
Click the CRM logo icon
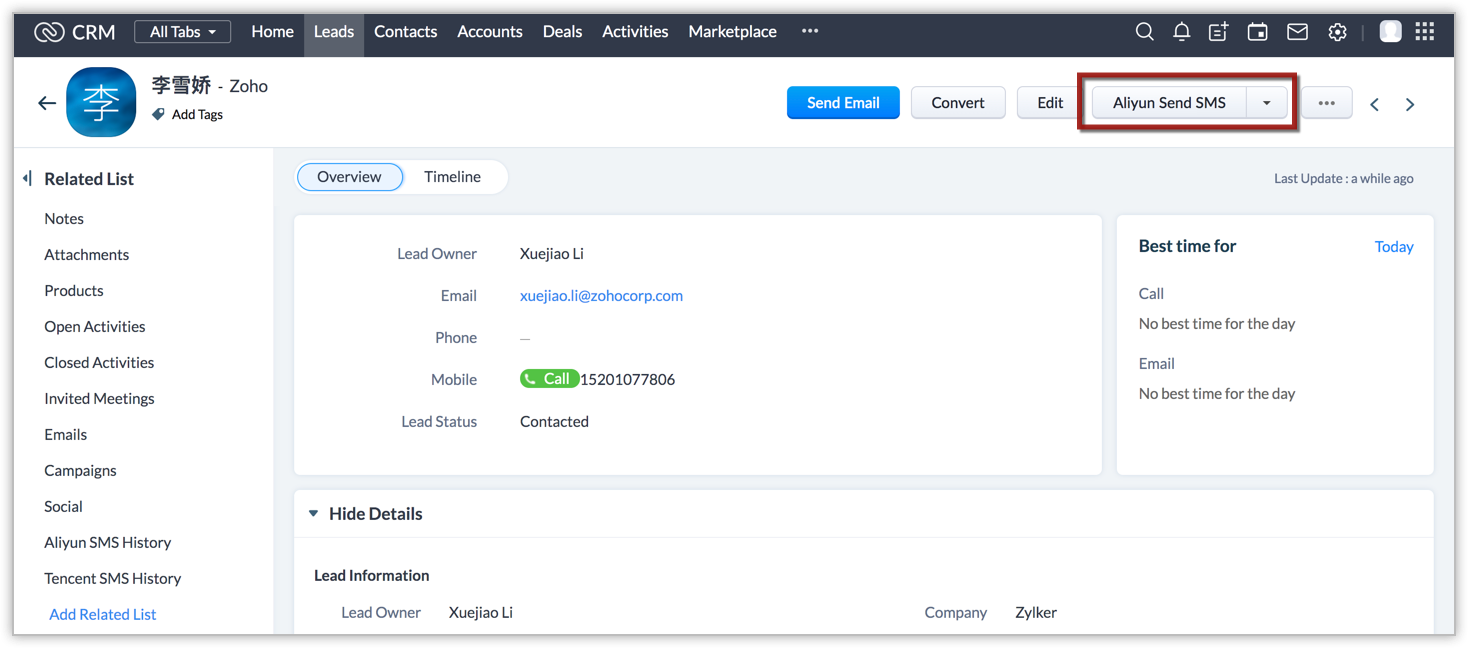tap(49, 32)
